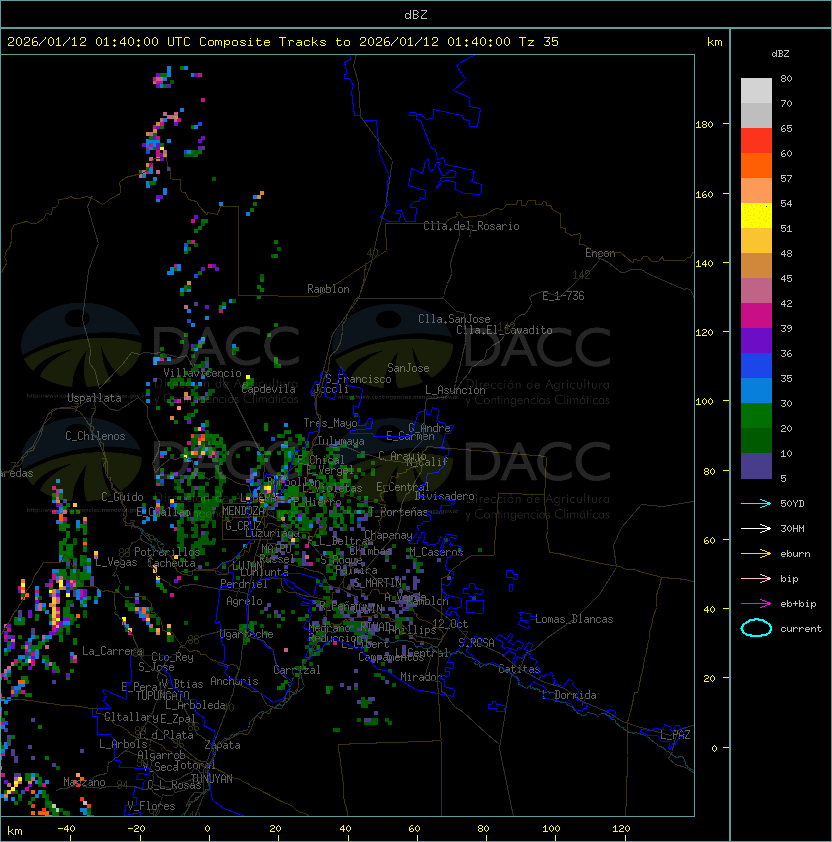832x842 pixels.
Task: Click the Tres_Mayo place label
Action: tap(330, 423)
